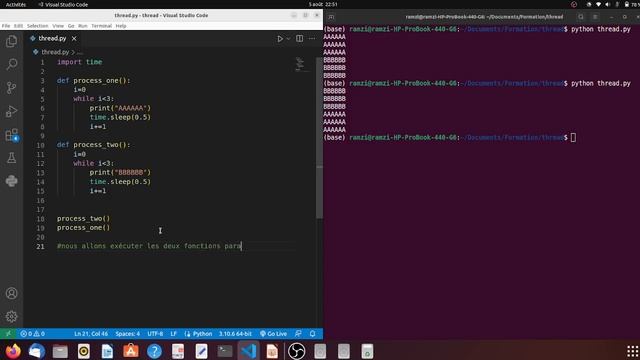Open Files manager from the dock

(60, 351)
